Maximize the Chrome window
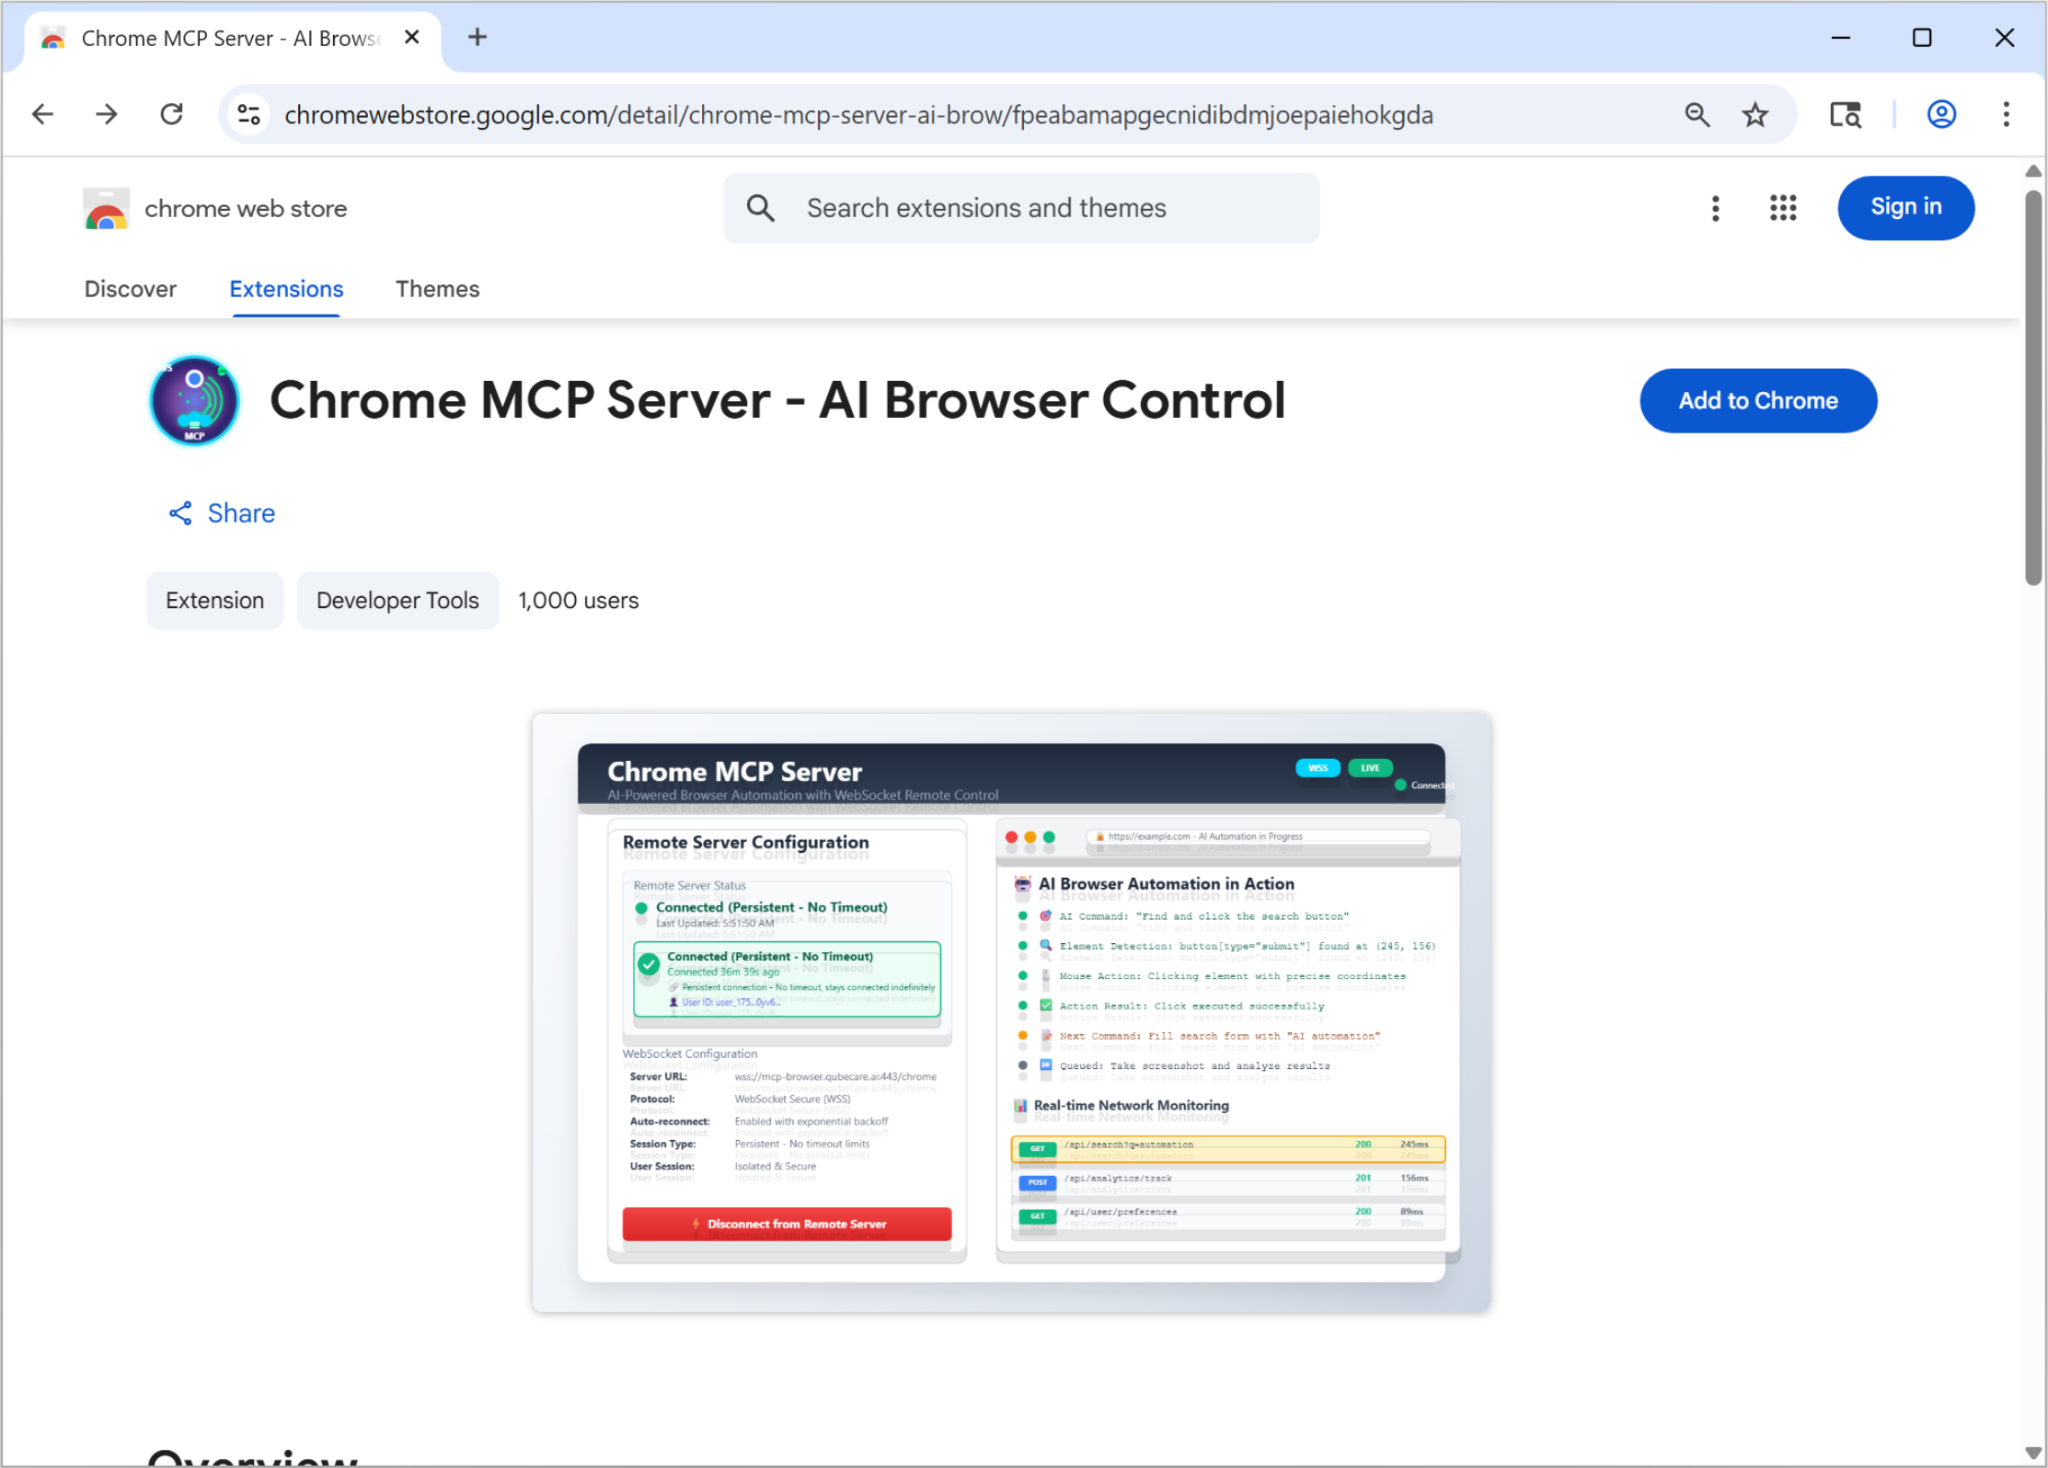 pyautogui.click(x=1922, y=38)
